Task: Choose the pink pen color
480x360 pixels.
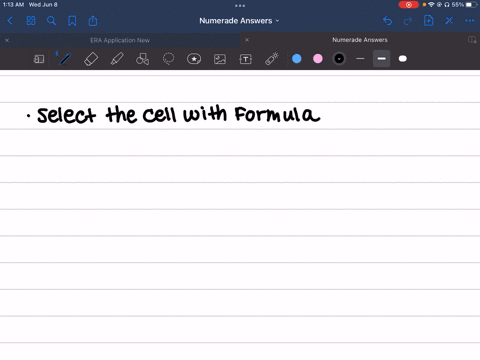Action: tap(318, 59)
